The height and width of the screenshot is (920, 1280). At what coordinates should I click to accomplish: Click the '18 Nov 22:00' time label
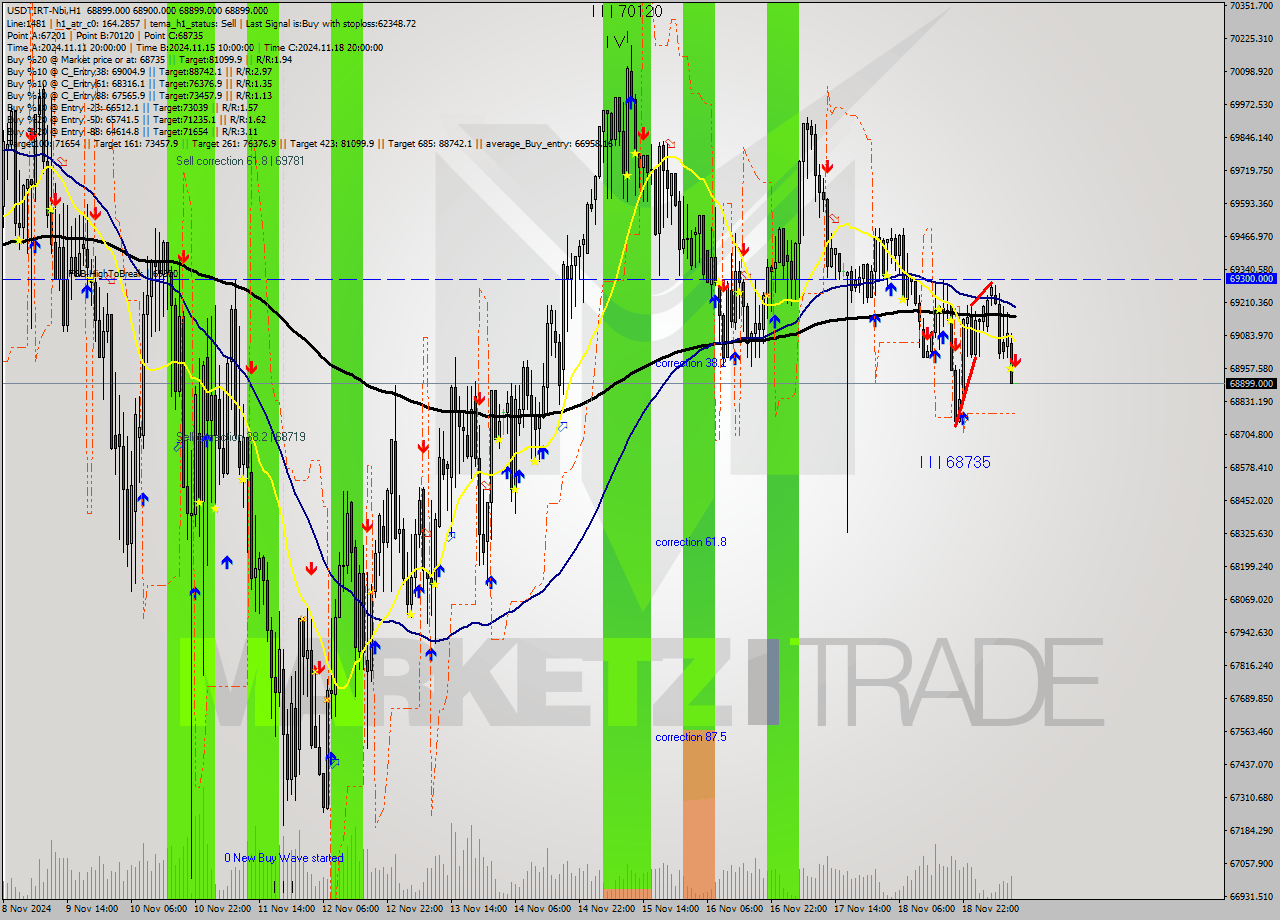(x=990, y=909)
